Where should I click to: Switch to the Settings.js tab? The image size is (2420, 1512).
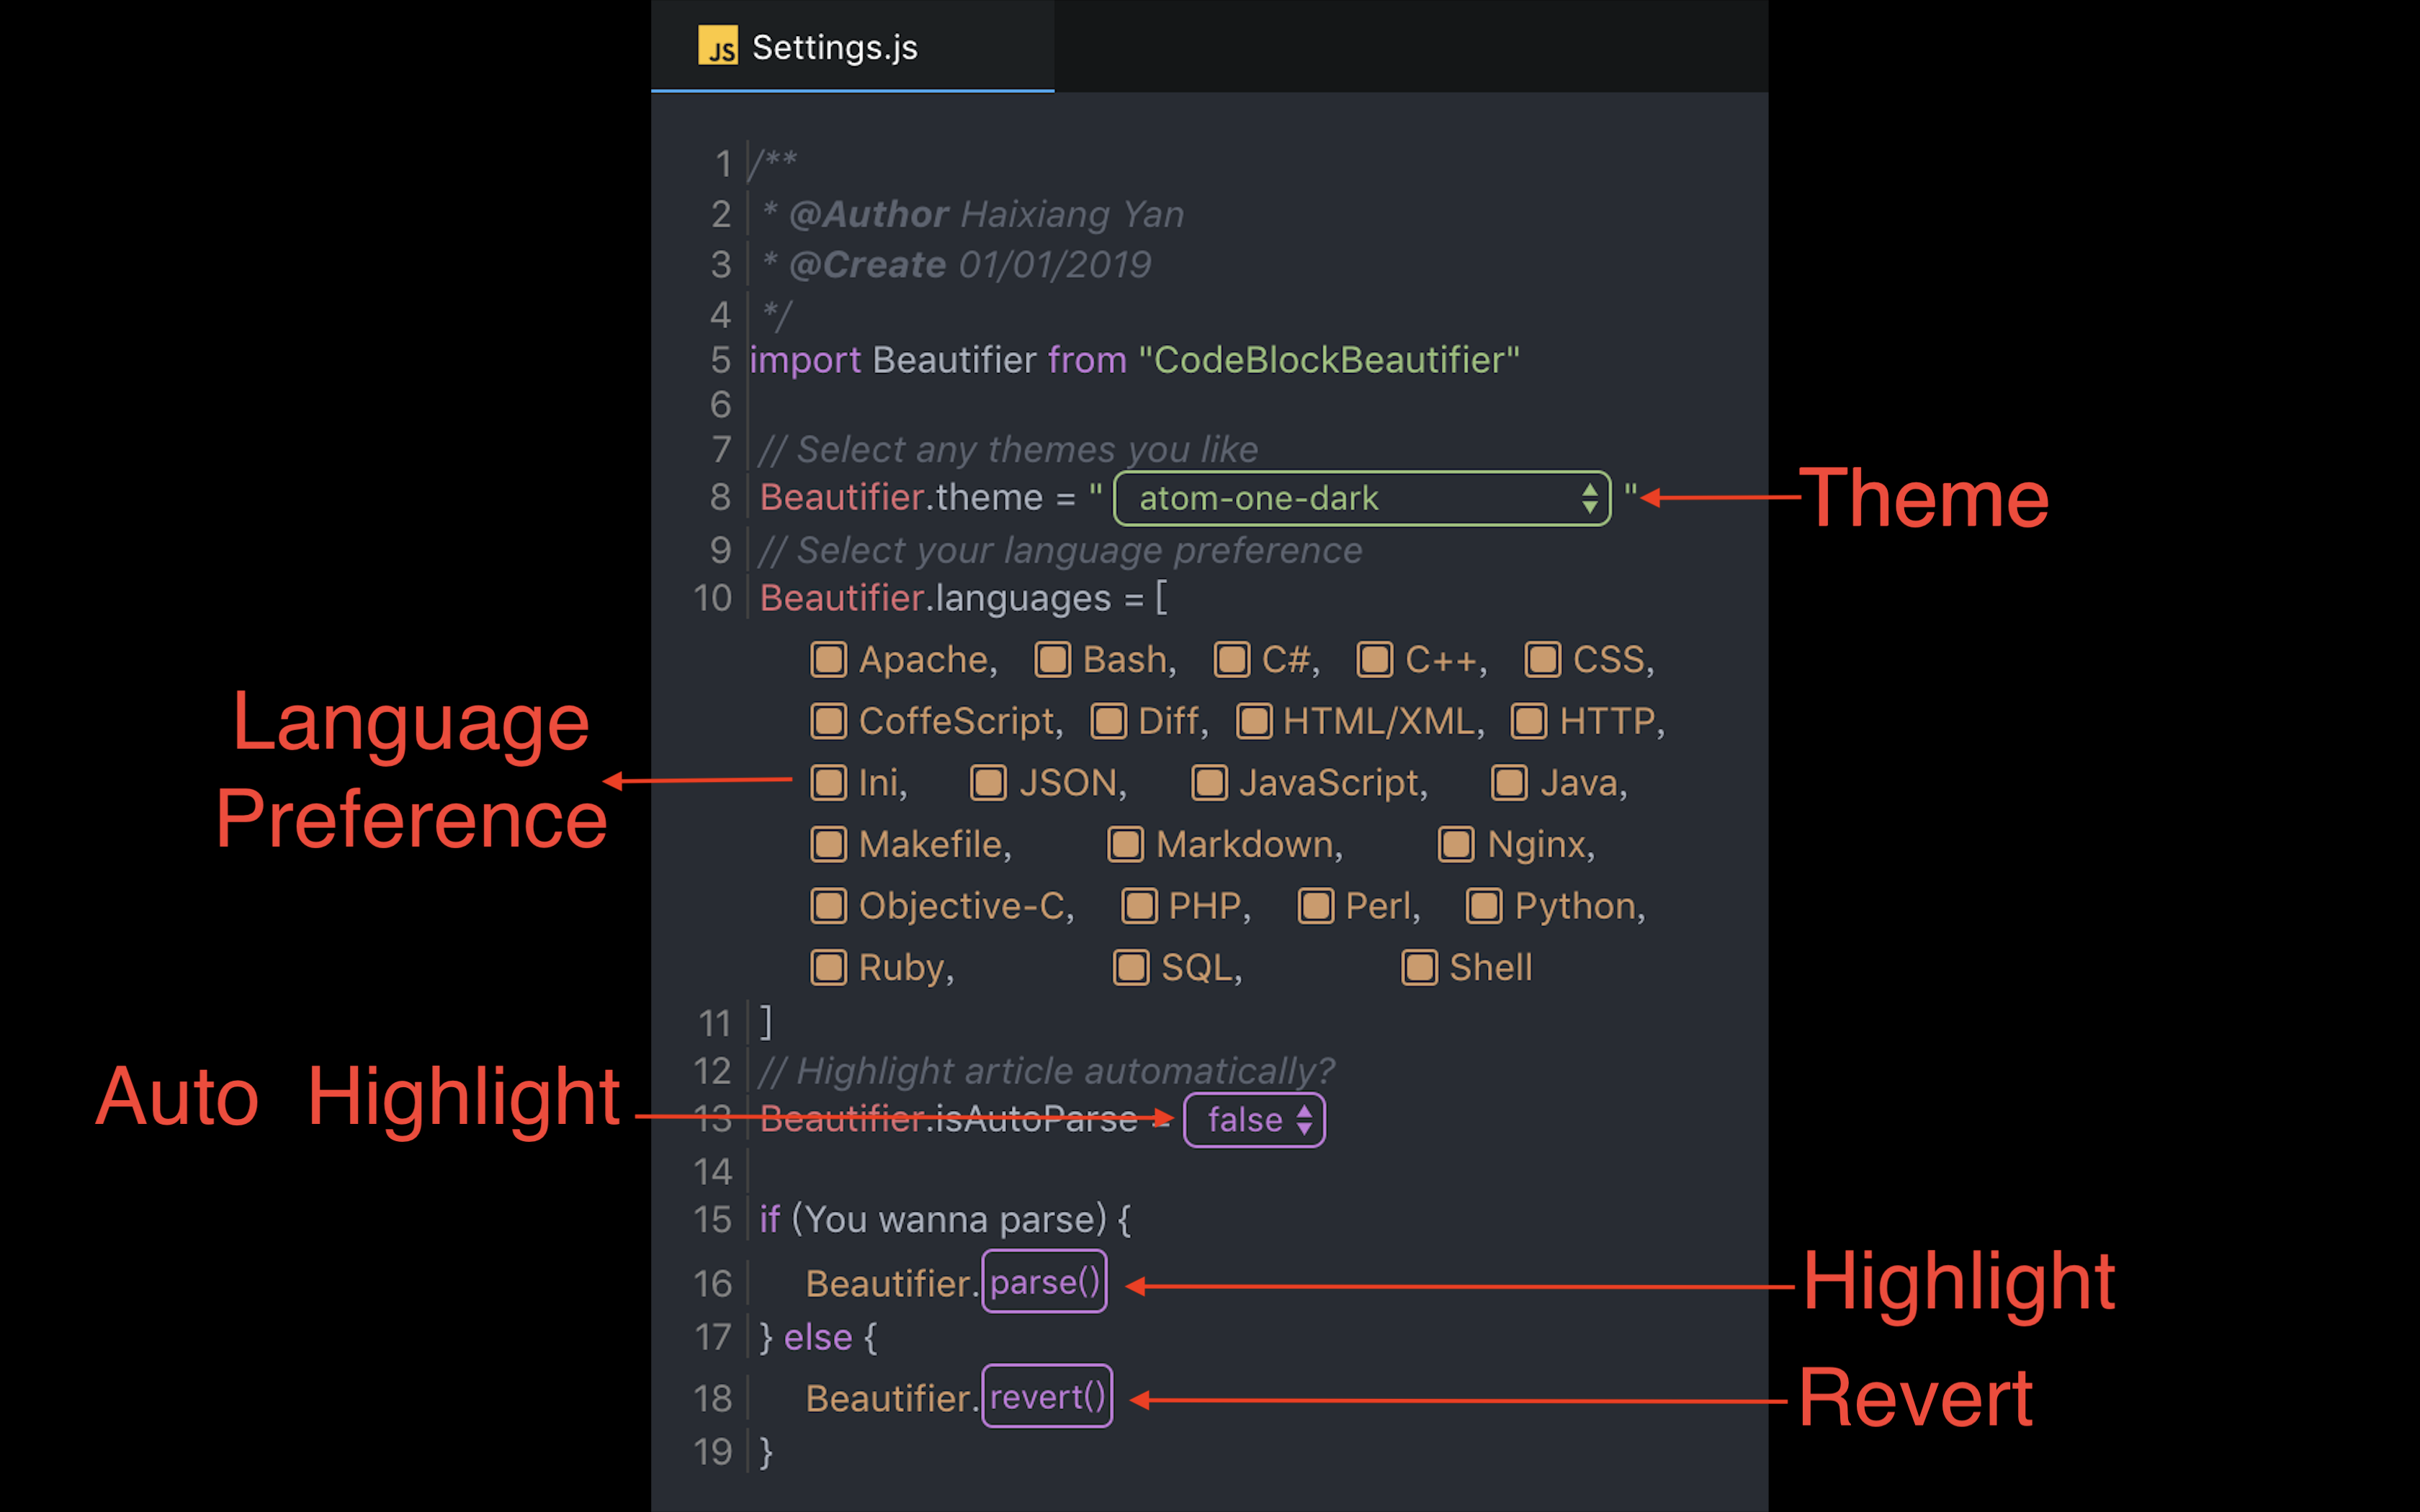click(834, 47)
